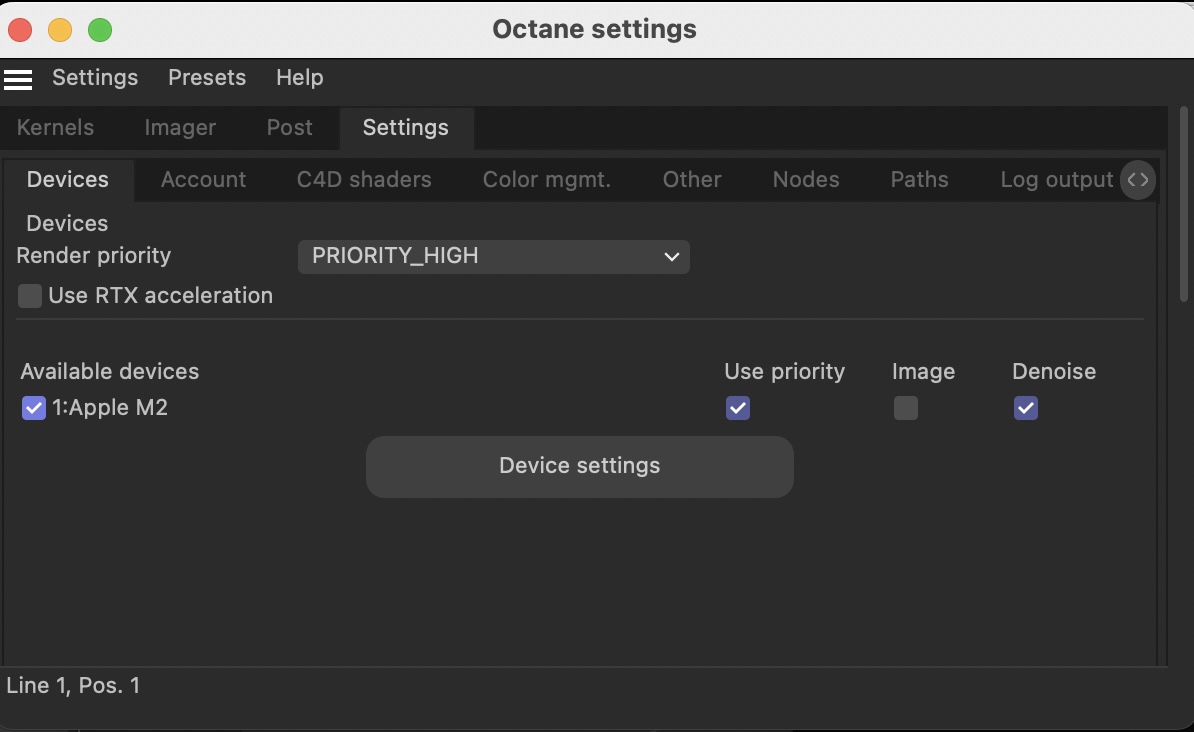Open the hamburger menu icon
The height and width of the screenshot is (732, 1194).
pos(18,79)
